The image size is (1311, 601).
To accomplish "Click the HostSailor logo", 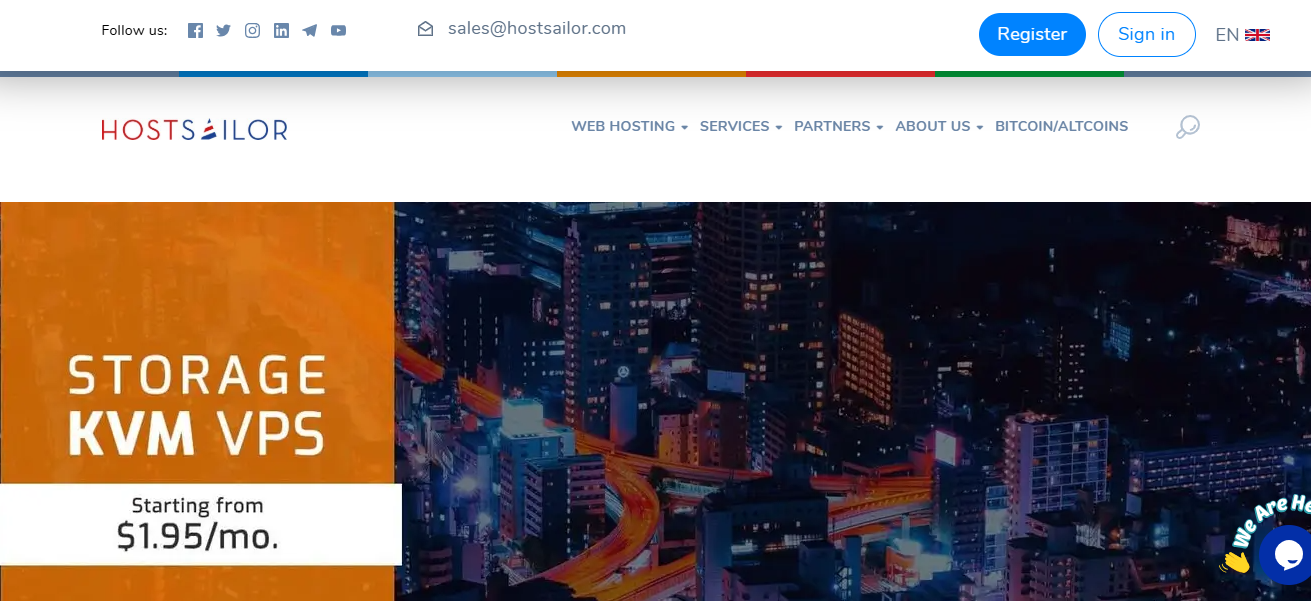I will point(194,129).
